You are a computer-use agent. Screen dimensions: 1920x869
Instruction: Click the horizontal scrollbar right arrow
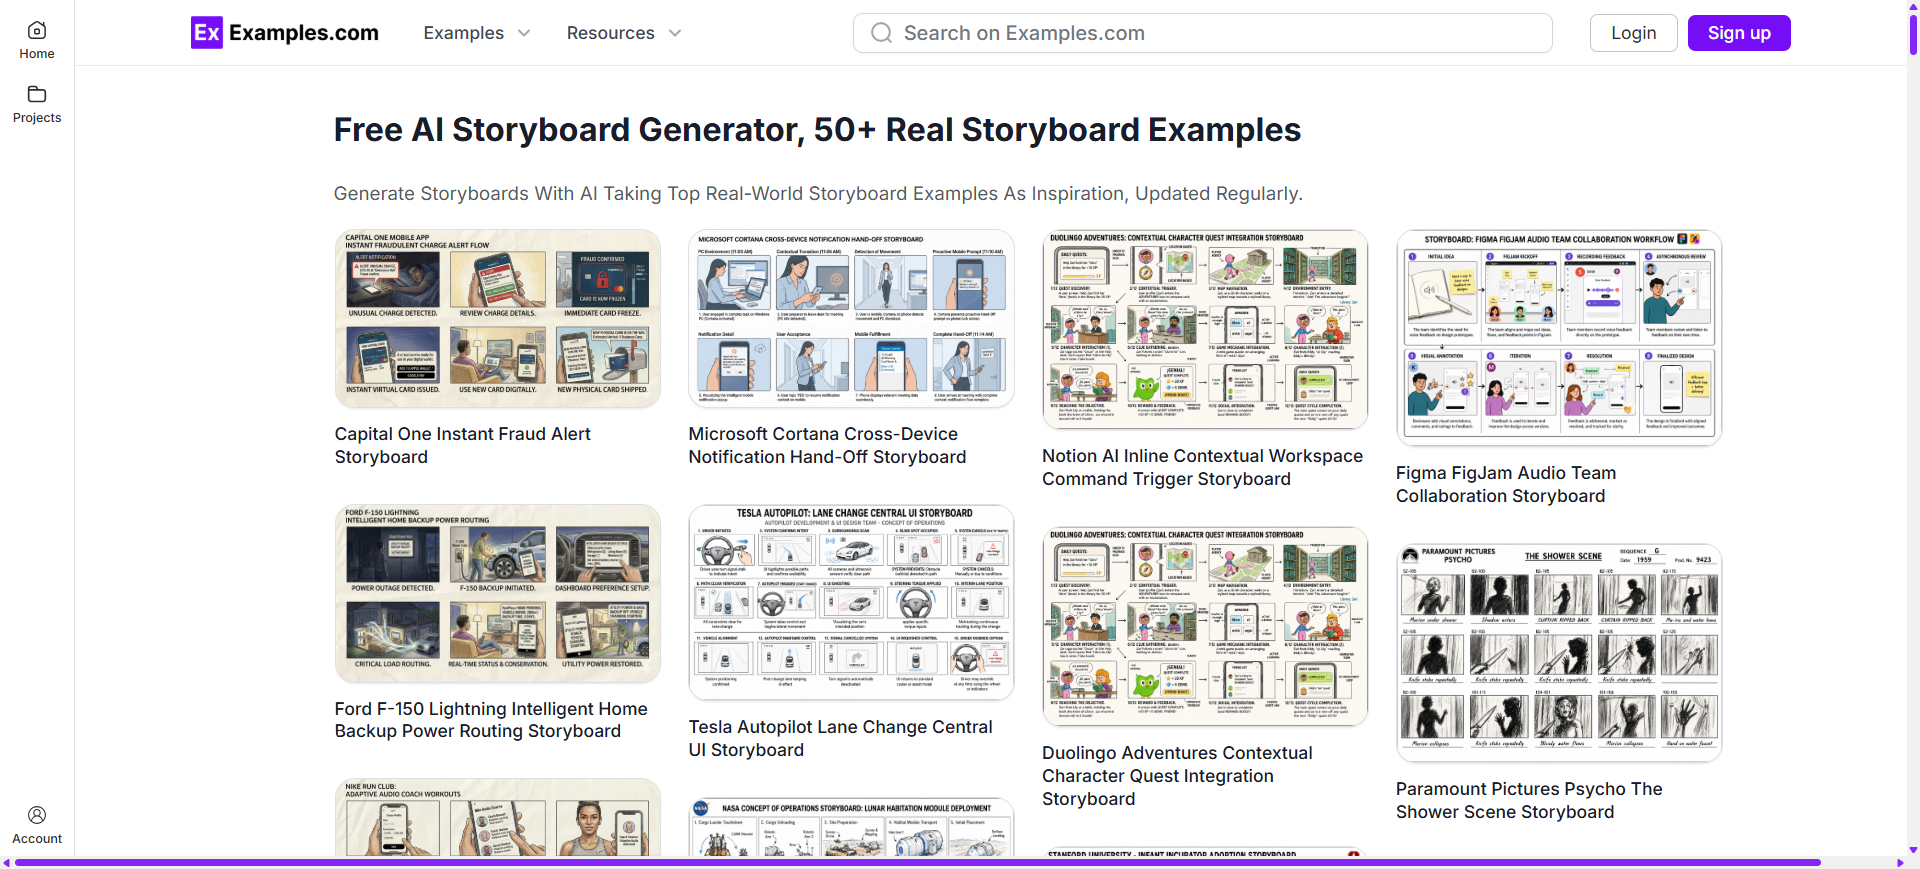[1900, 862]
